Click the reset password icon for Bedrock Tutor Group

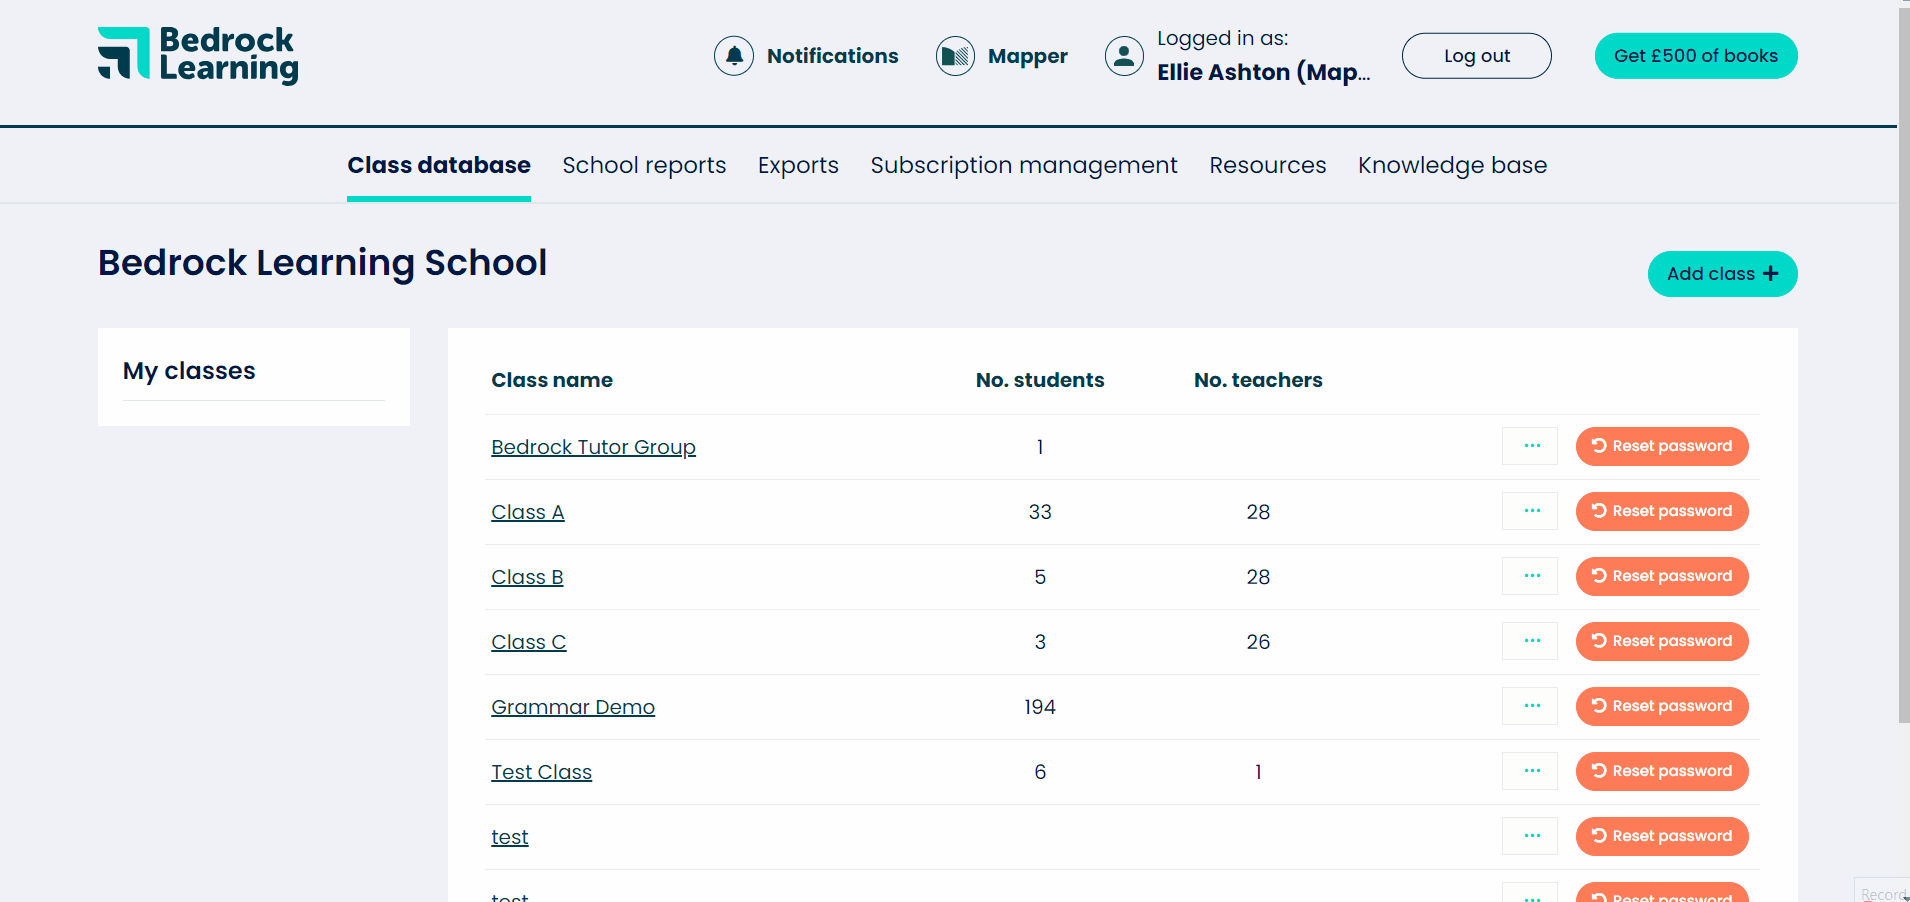pyautogui.click(x=1597, y=446)
